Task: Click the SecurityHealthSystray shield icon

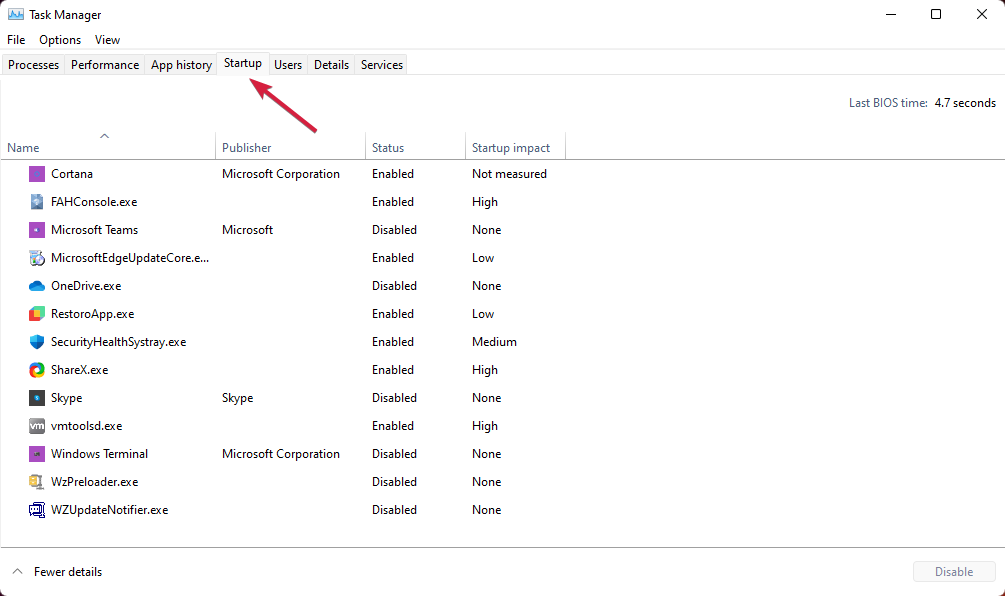Action: (37, 342)
